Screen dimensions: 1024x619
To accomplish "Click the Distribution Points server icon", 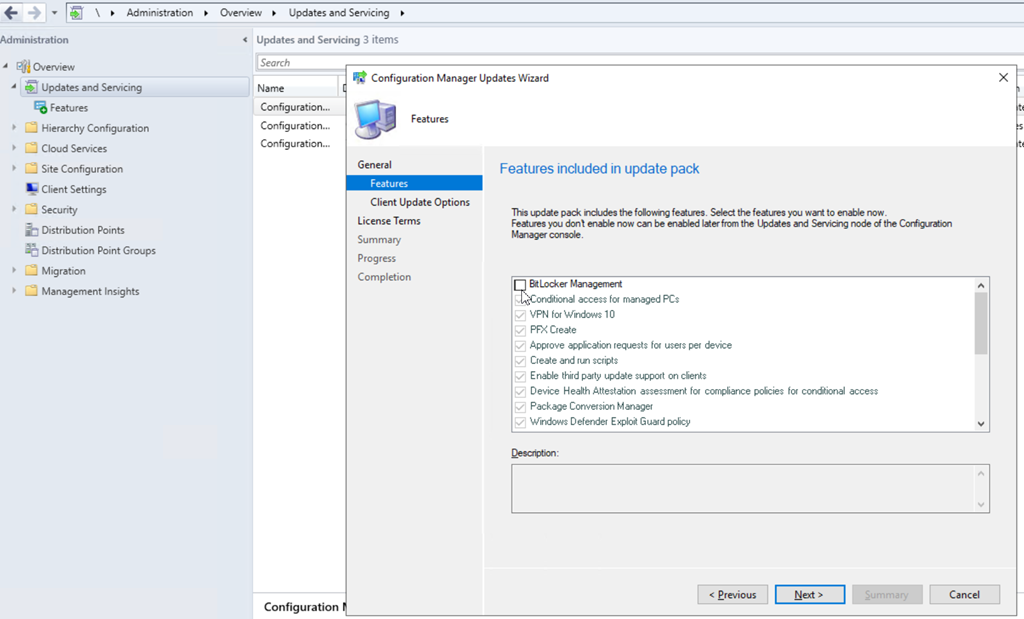I will 31,229.
